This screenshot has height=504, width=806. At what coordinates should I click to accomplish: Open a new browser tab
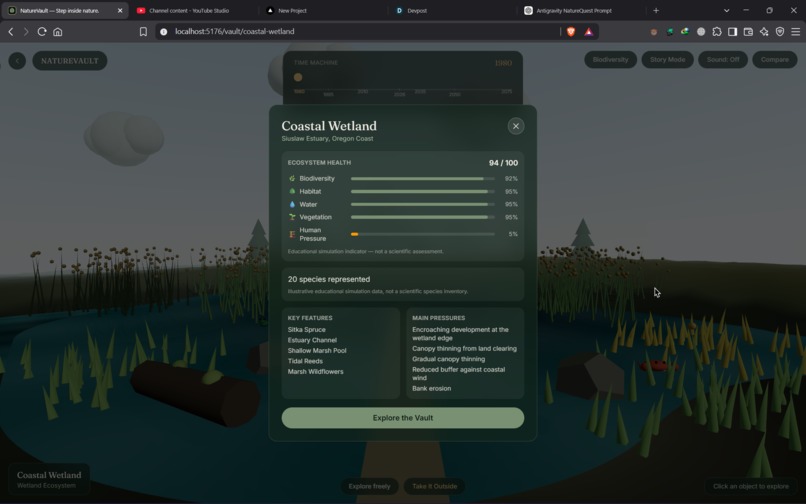tap(656, 10)
